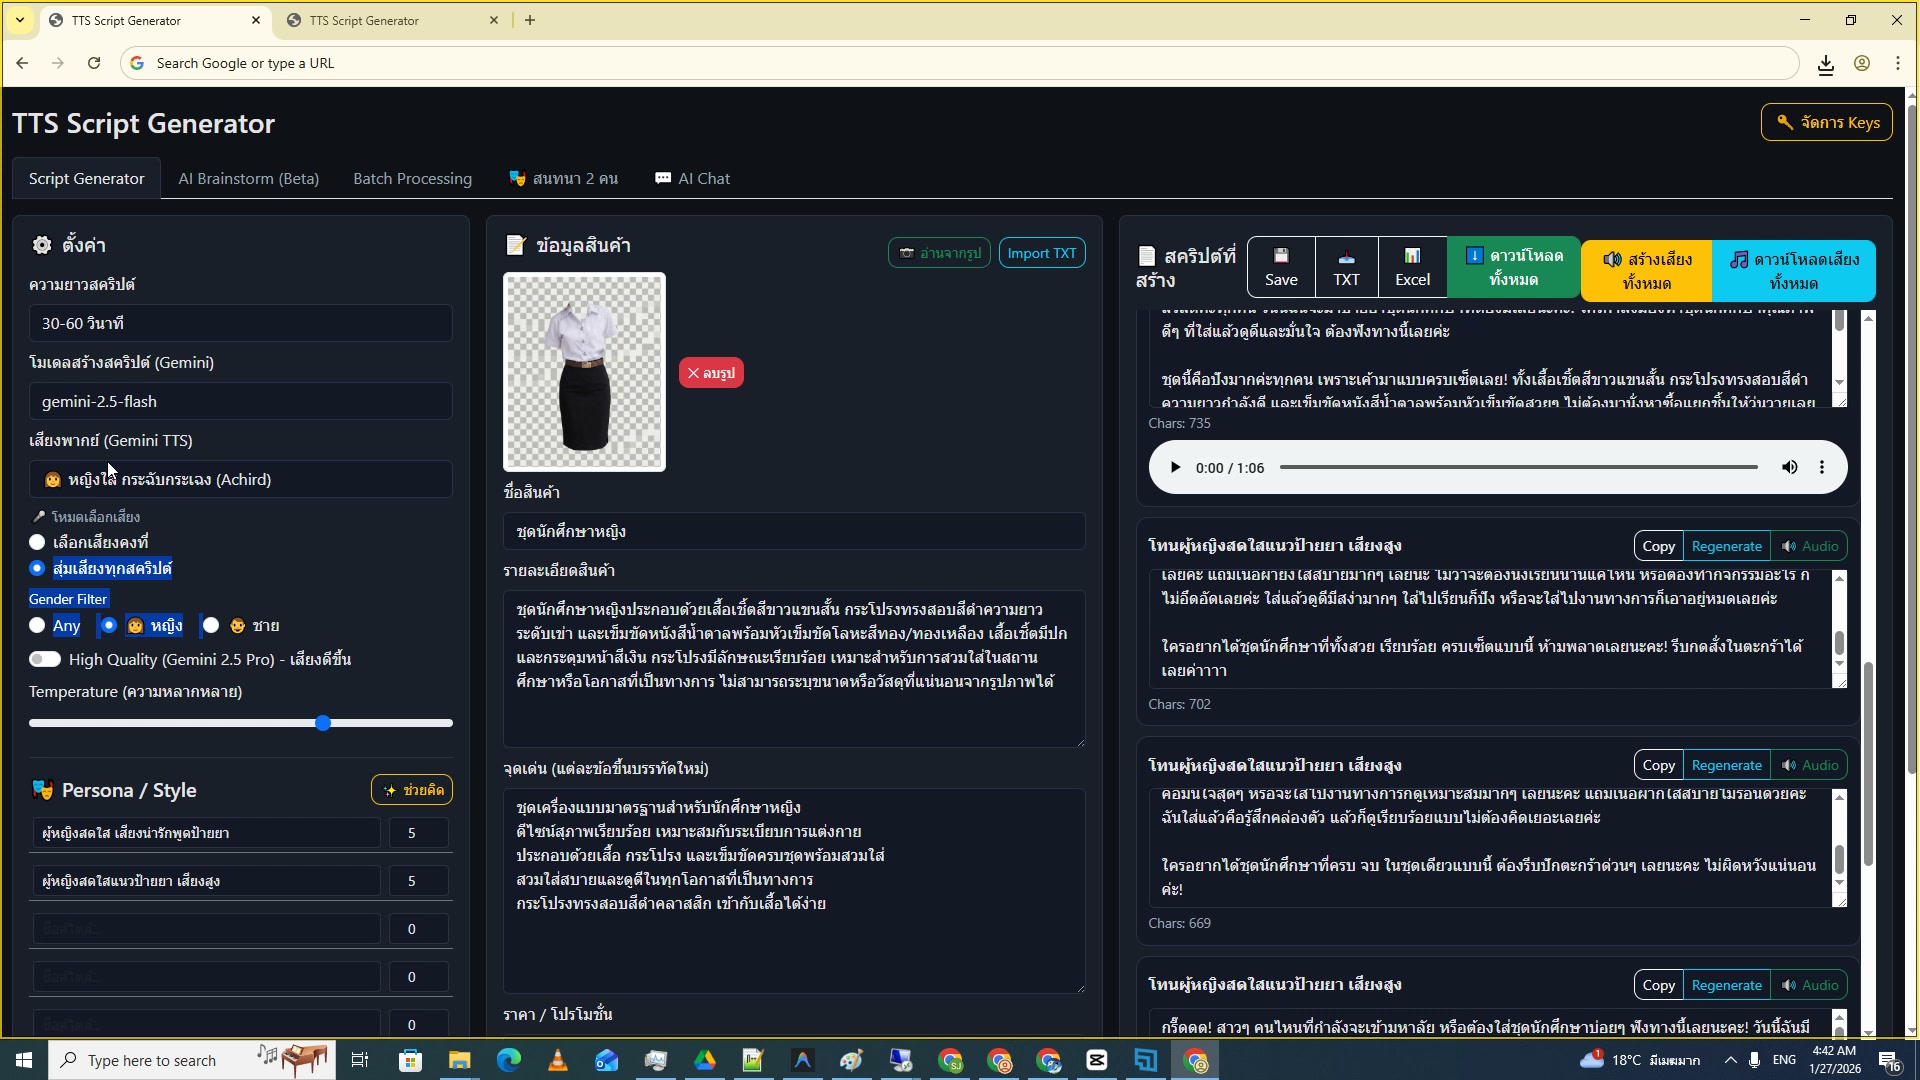Select the ชาย gender filter radio
The width and height of the screenshot is (1920, 1080).
coord(211,626)
